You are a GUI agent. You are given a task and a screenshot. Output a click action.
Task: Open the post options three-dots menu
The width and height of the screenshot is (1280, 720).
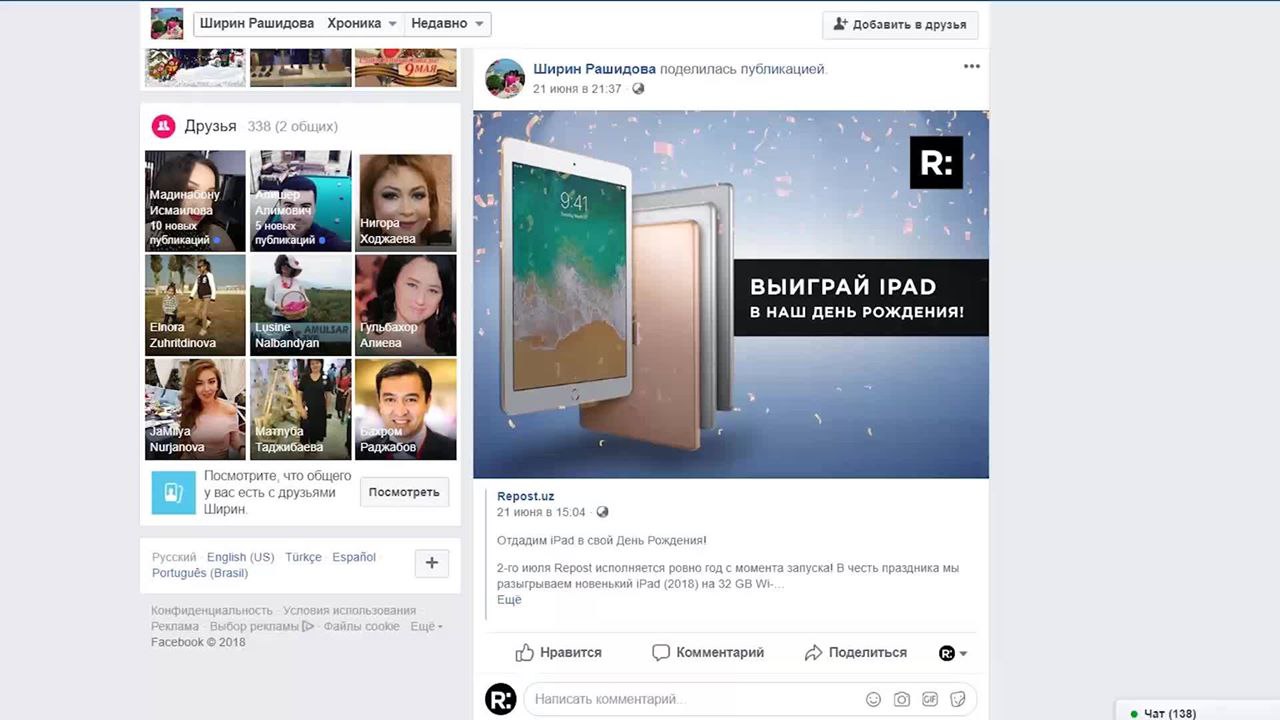[x=971, y=67]
